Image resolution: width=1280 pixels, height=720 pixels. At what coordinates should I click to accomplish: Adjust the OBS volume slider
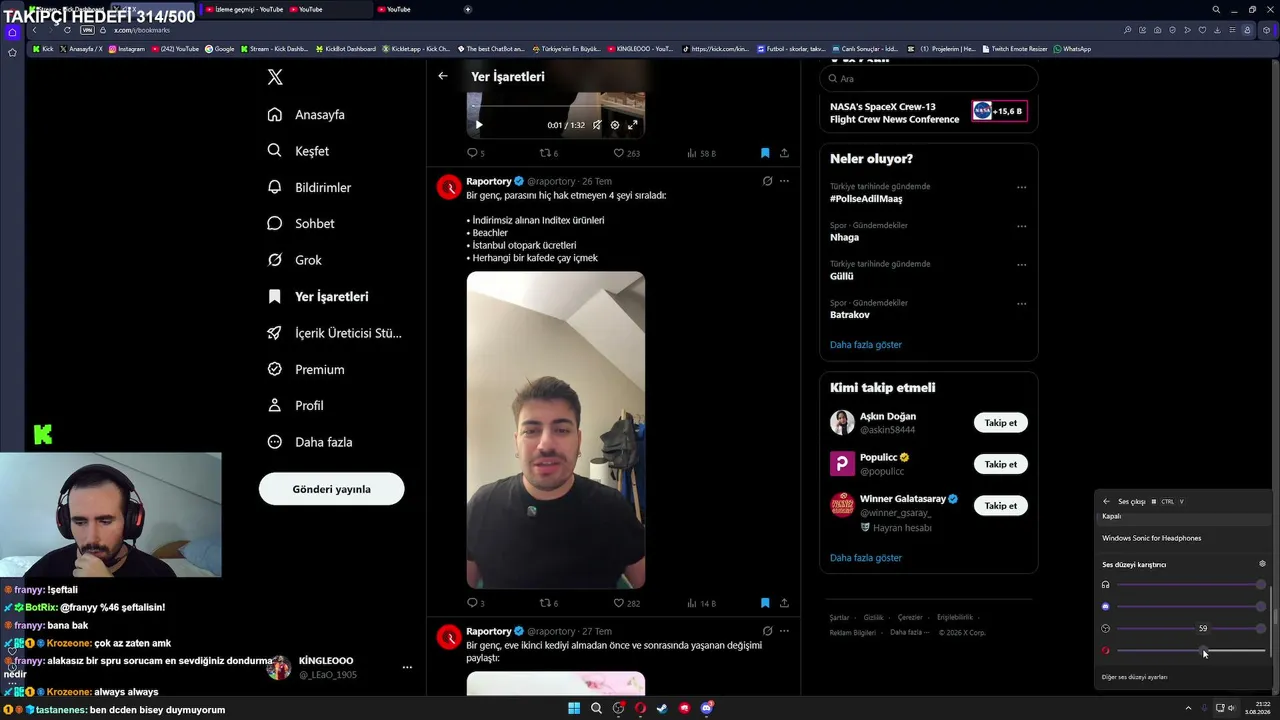click(1191, 629)
